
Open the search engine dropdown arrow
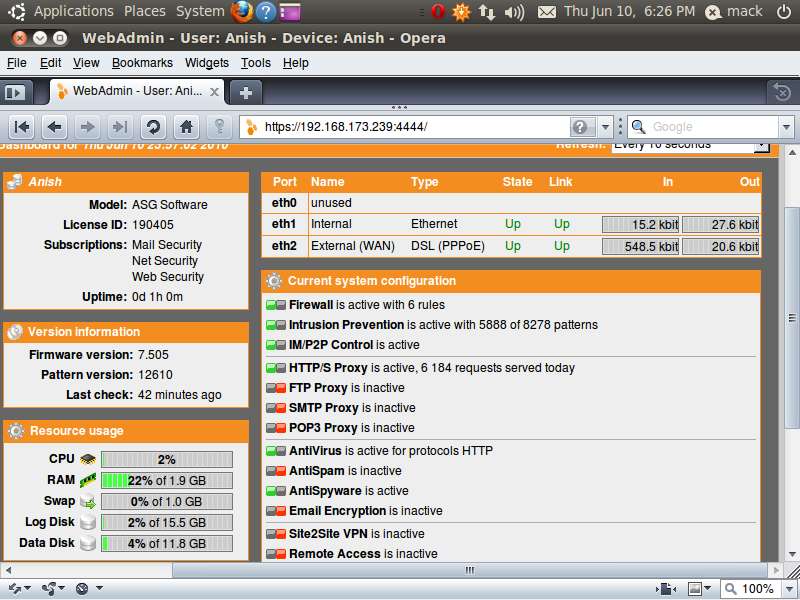pos(786,127)
